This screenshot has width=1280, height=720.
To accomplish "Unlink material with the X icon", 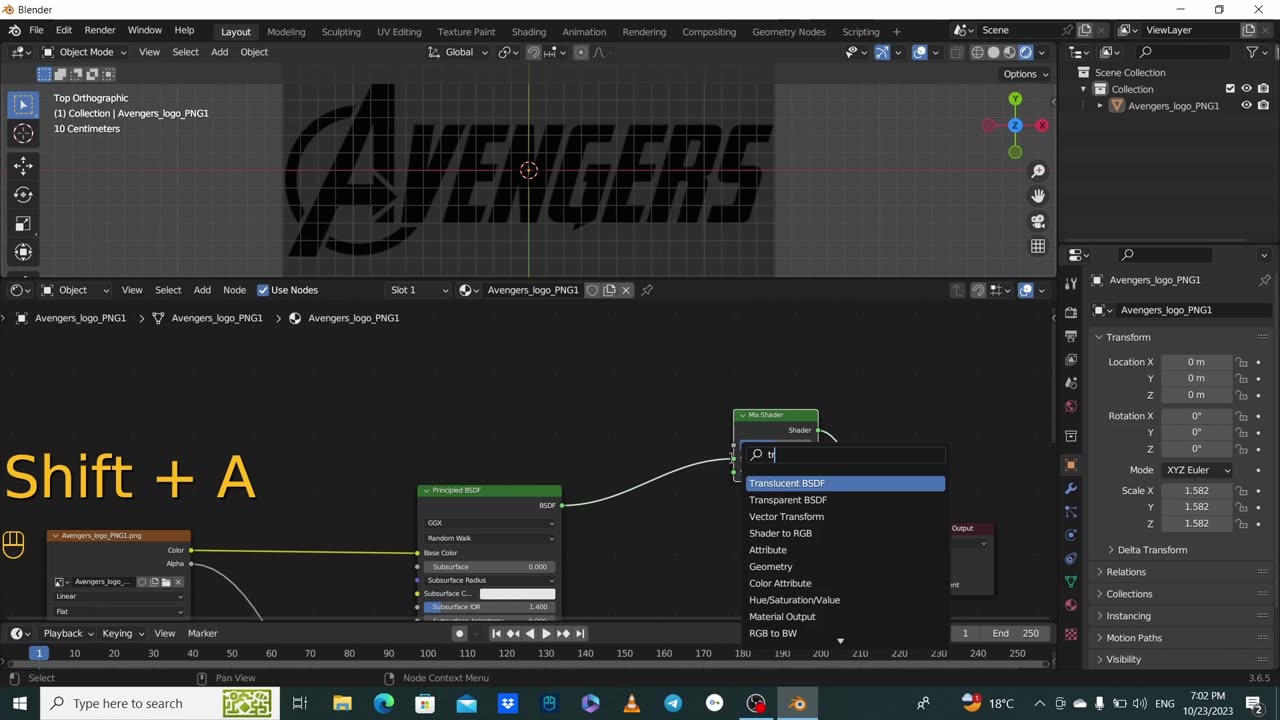I will 626,290.
